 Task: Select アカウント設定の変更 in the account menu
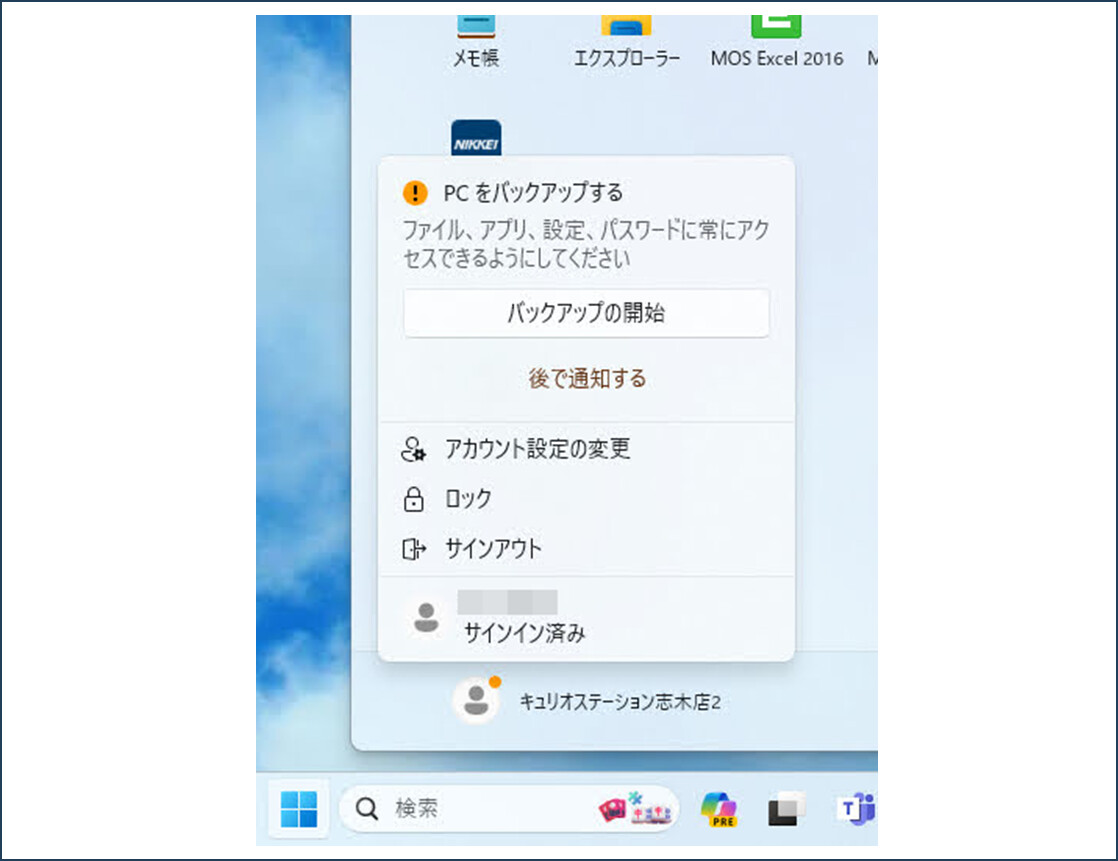[x=537, y=449]
